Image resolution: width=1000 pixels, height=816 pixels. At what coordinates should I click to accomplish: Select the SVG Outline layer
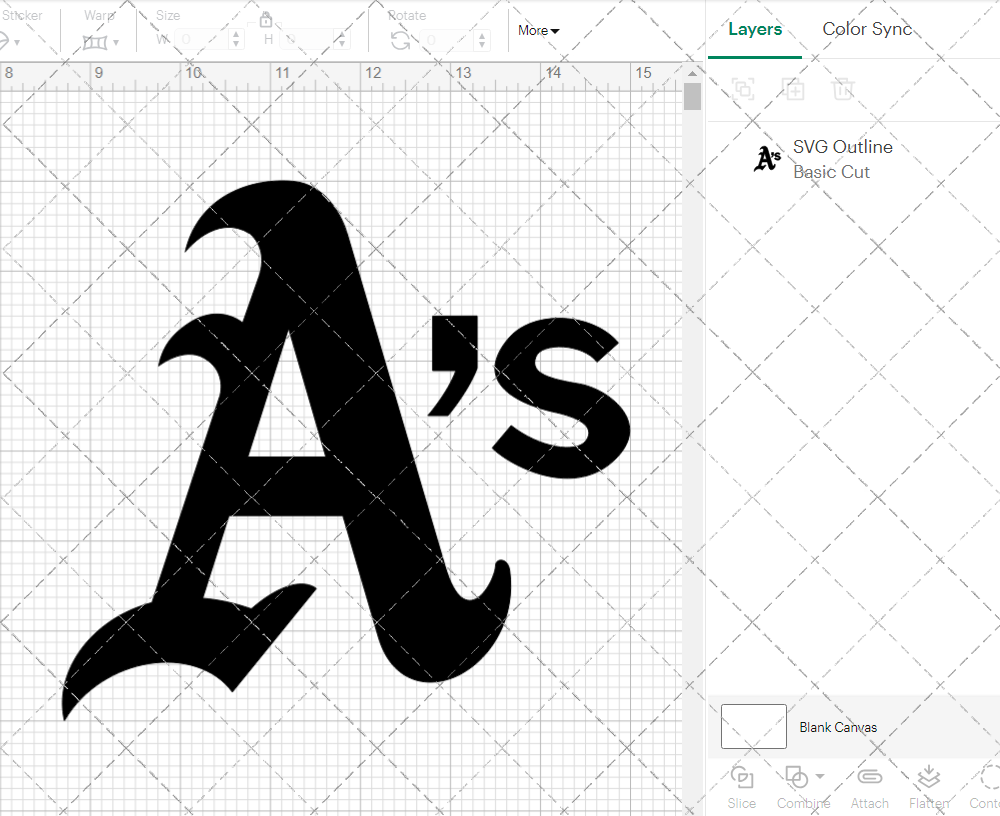(x=853, y=159)
